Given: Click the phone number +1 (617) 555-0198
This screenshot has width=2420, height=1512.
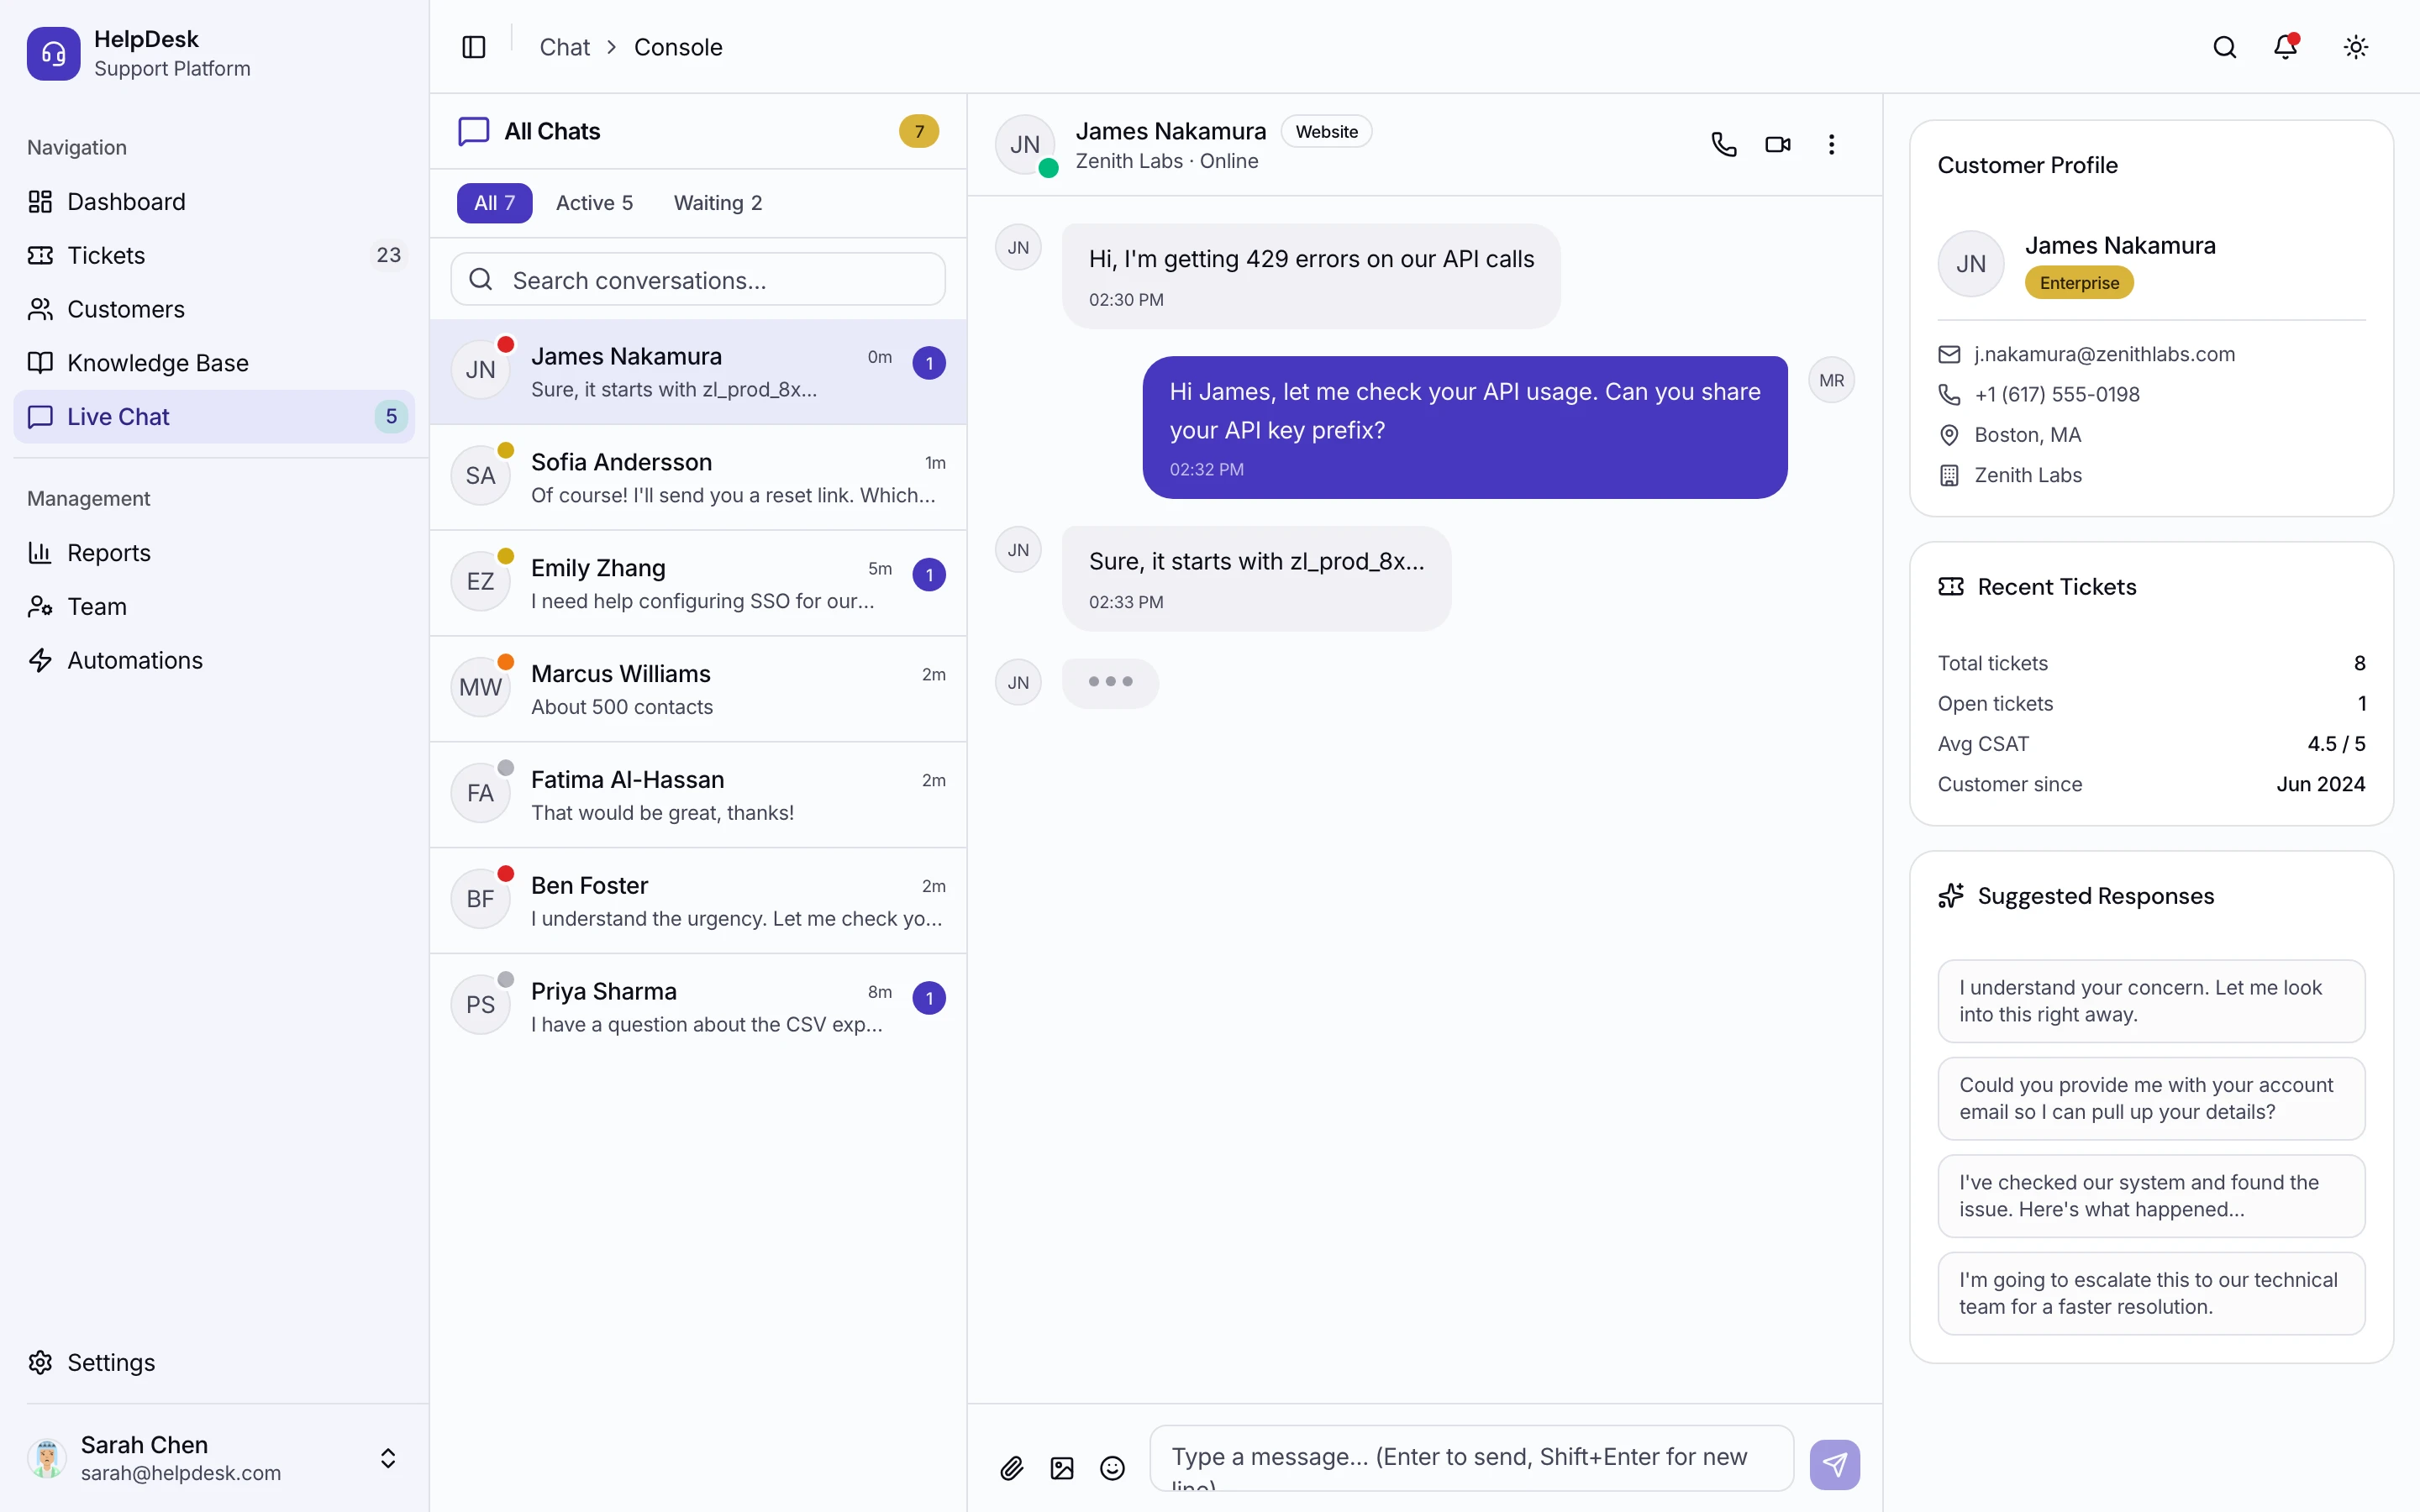Looking at the screenshot, I should [x=2057, y=394].
